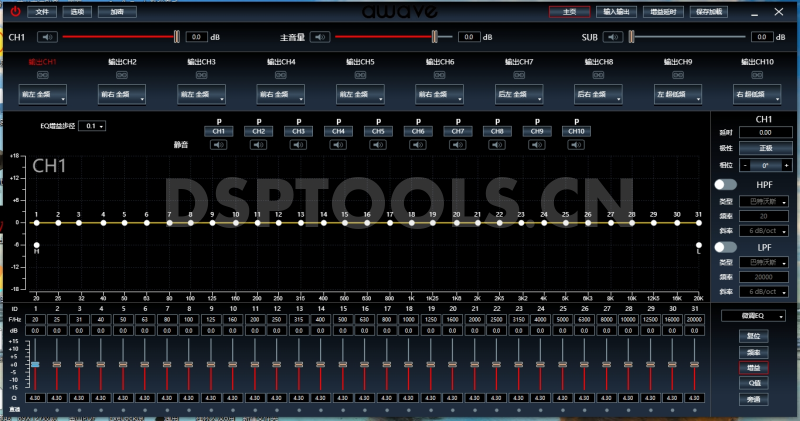
Task: Toggle the P CH1 channel button
Action: [x=219, y=131]
